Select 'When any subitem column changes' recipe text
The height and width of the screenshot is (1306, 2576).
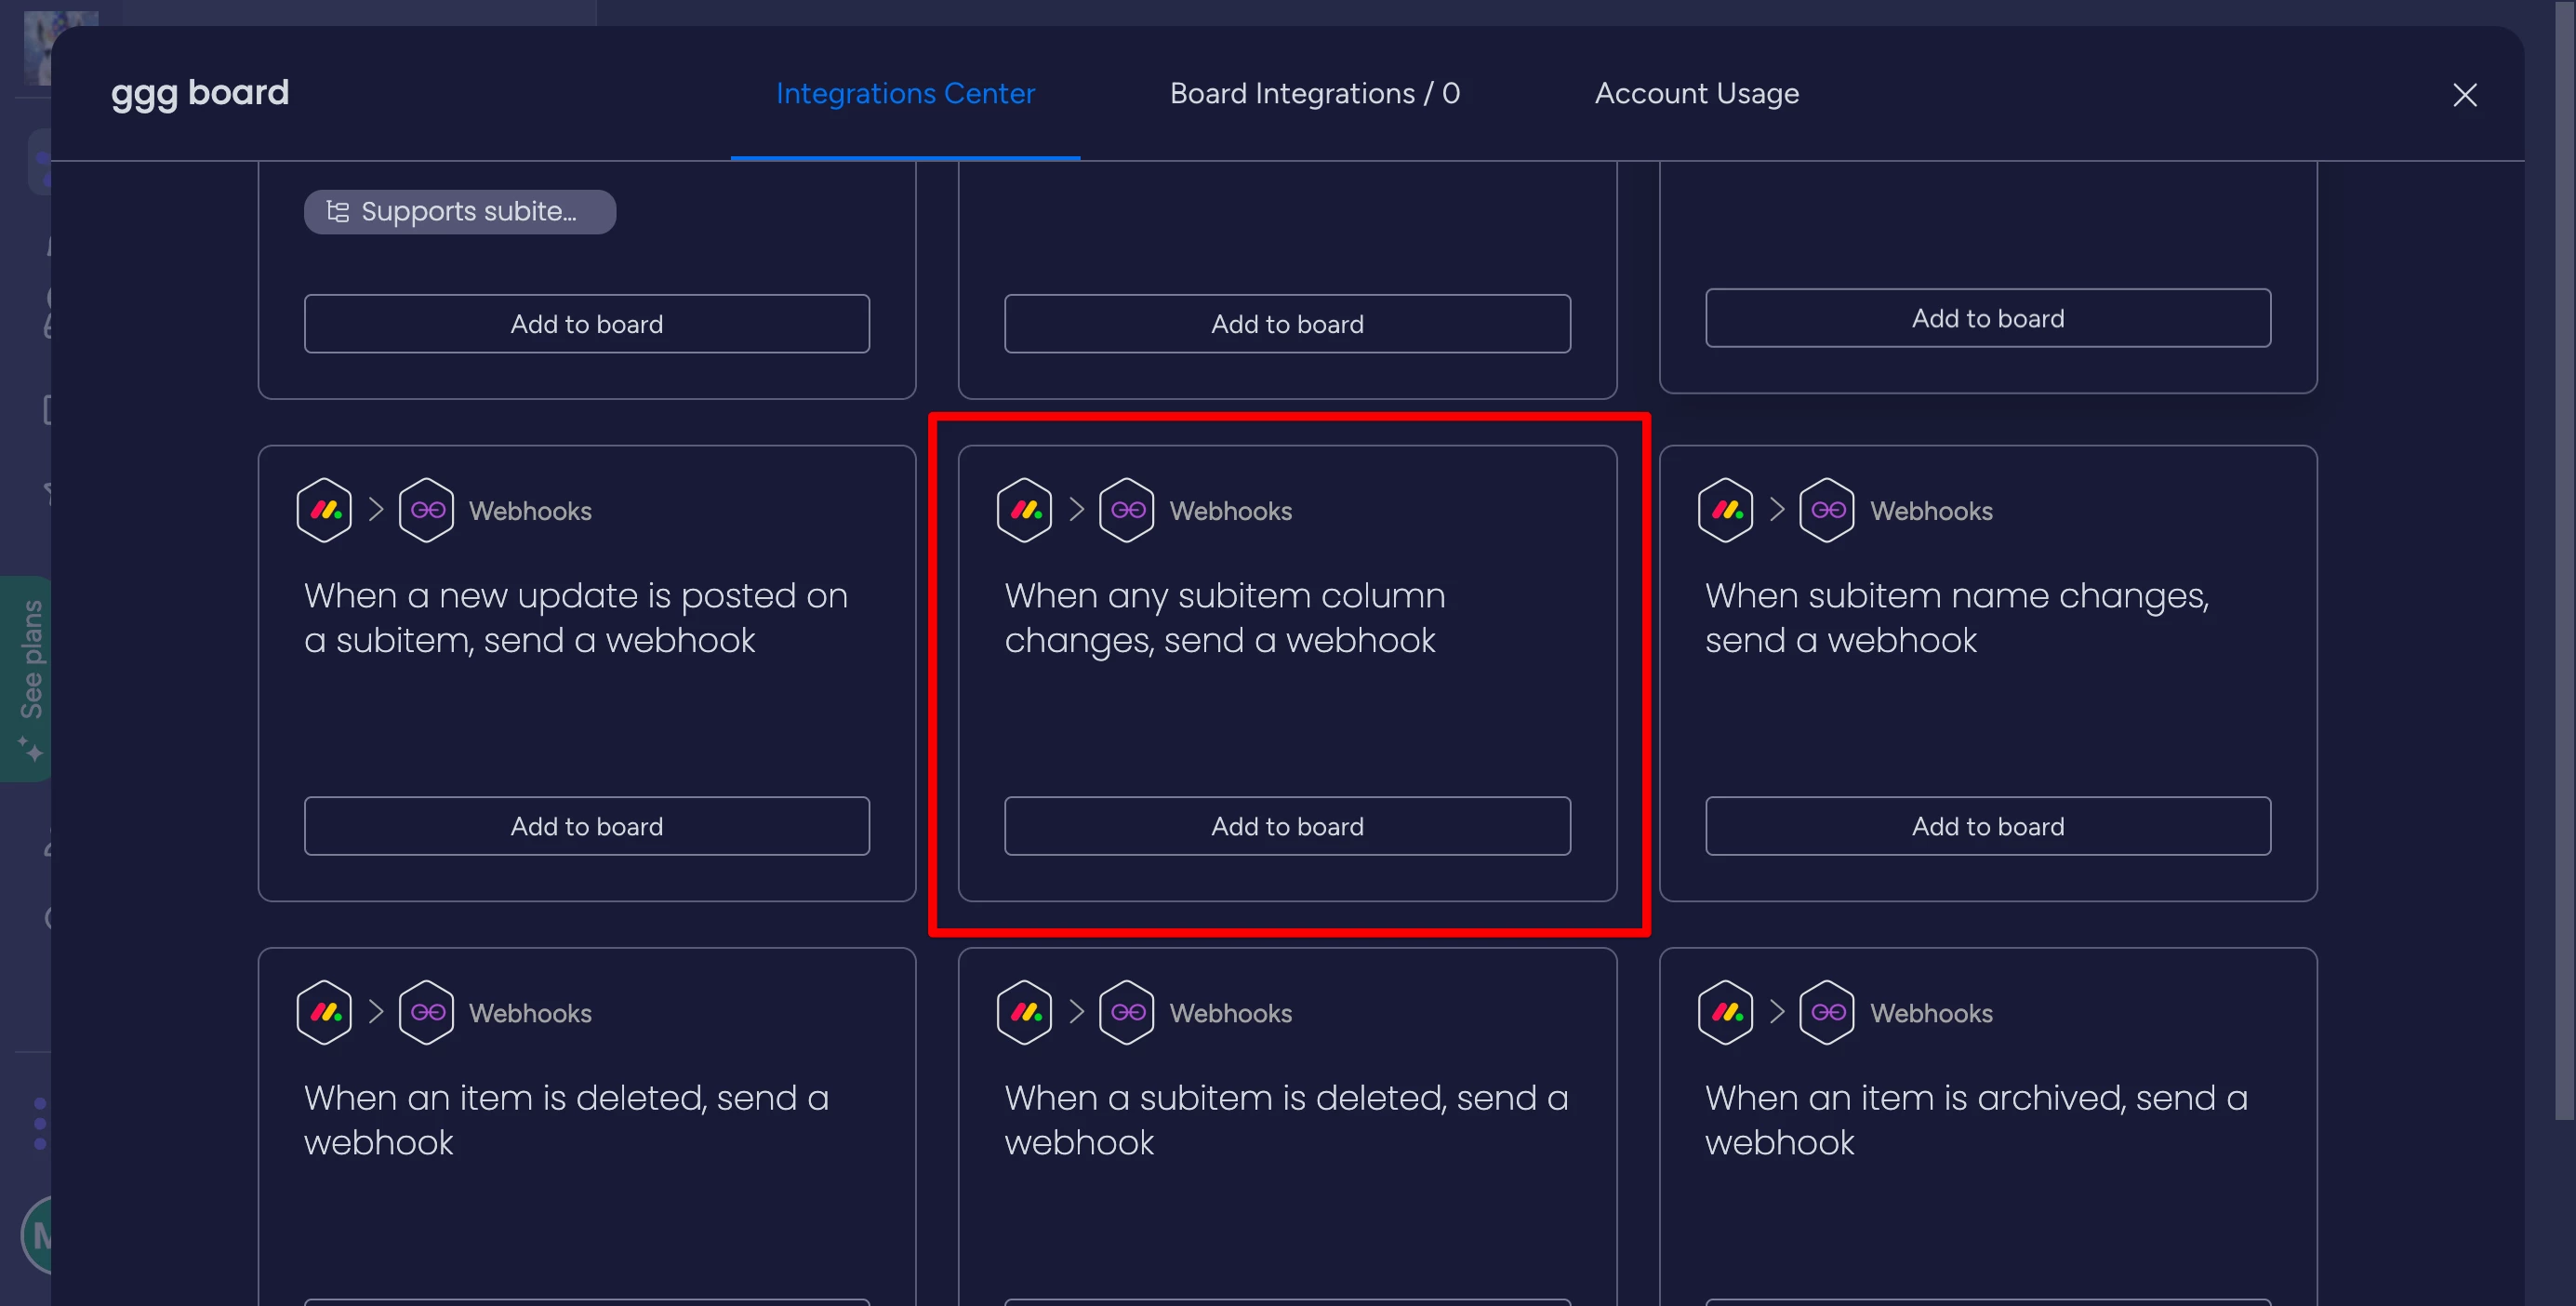point(1225,618)
